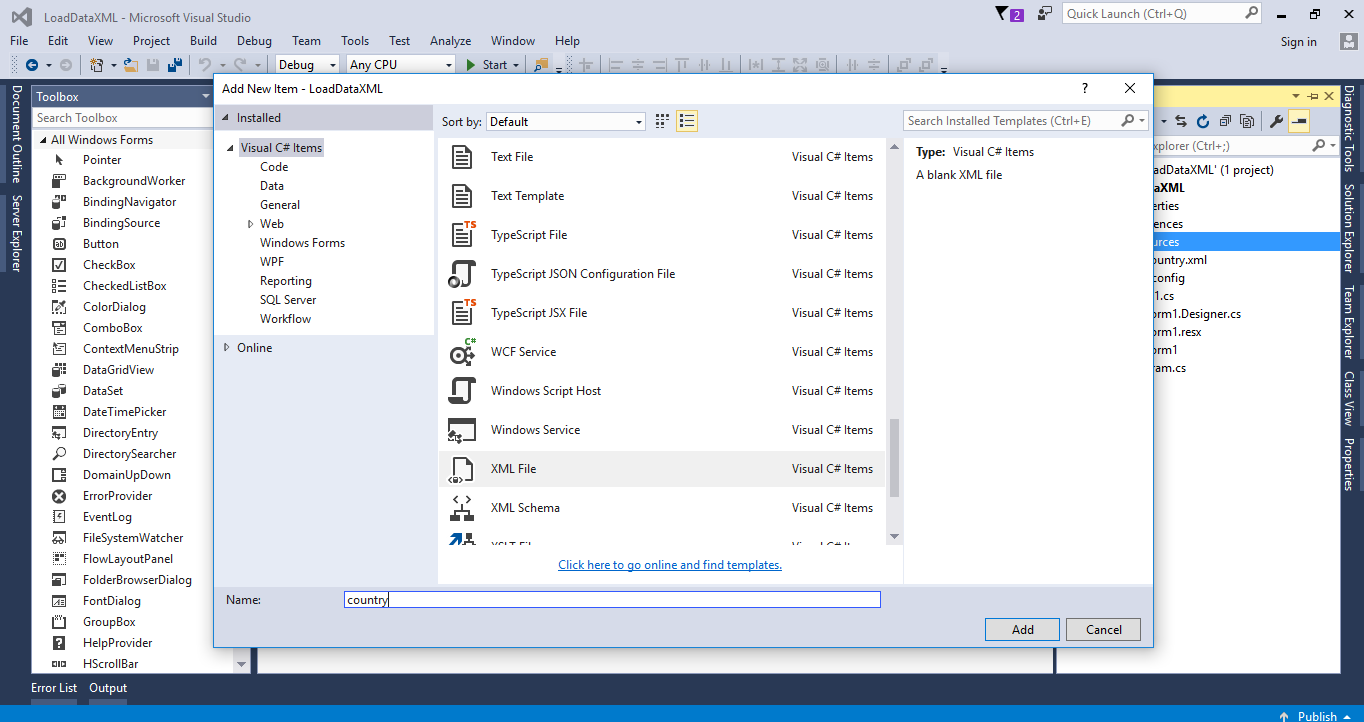Click the Open File folder icon
Viewport: 1364px width, 722px height.
pos(130,65)
